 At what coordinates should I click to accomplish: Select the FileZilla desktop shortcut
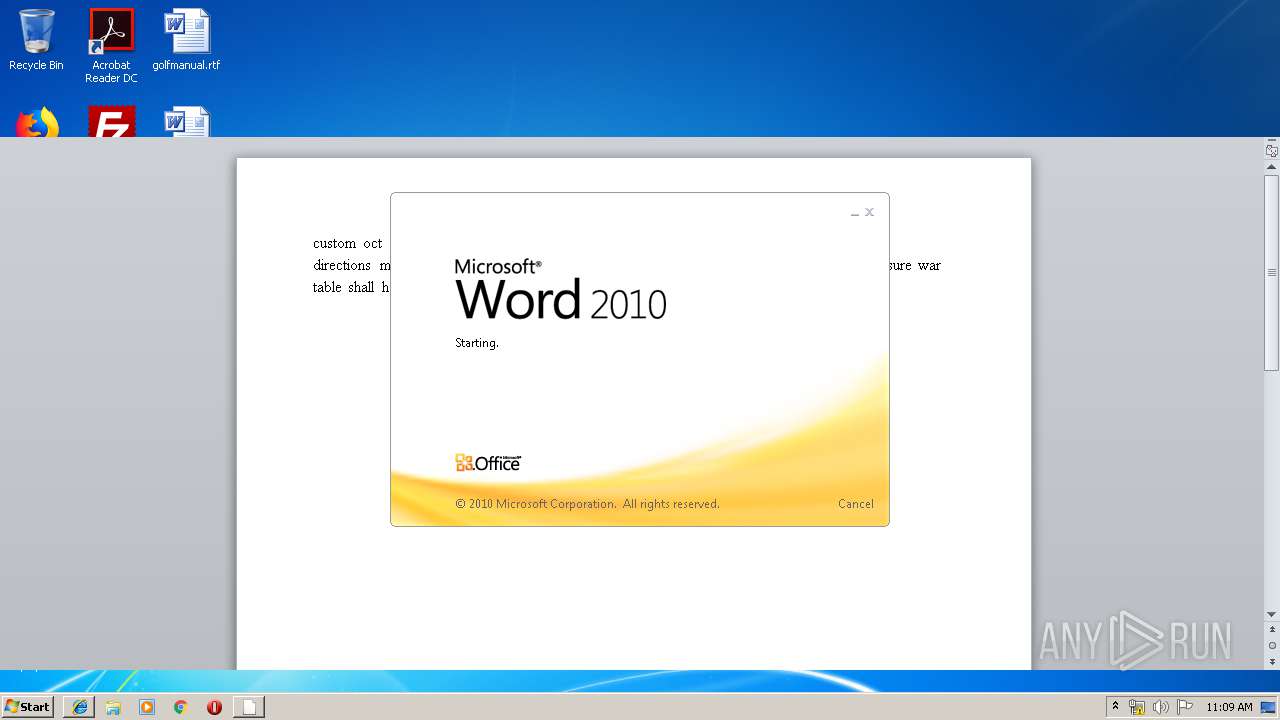click(111, 122)
